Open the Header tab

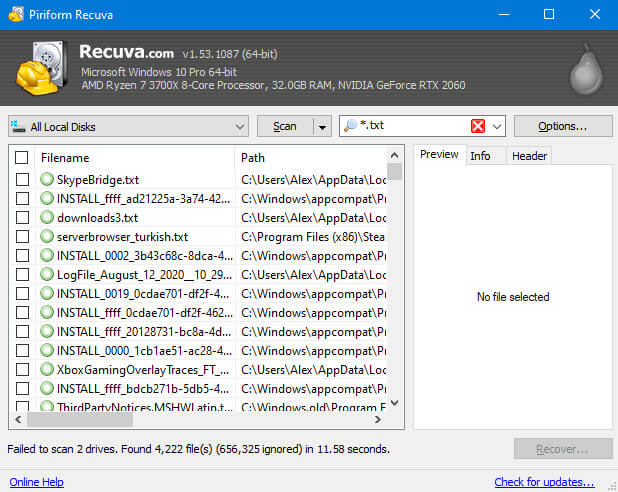529,156
